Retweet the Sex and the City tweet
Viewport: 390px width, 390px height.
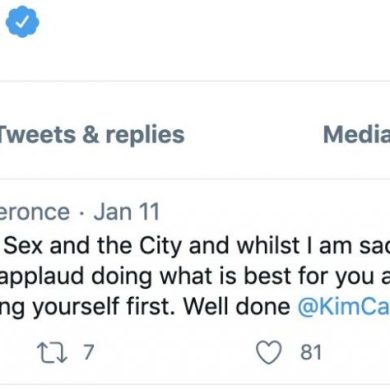[52, 353]
